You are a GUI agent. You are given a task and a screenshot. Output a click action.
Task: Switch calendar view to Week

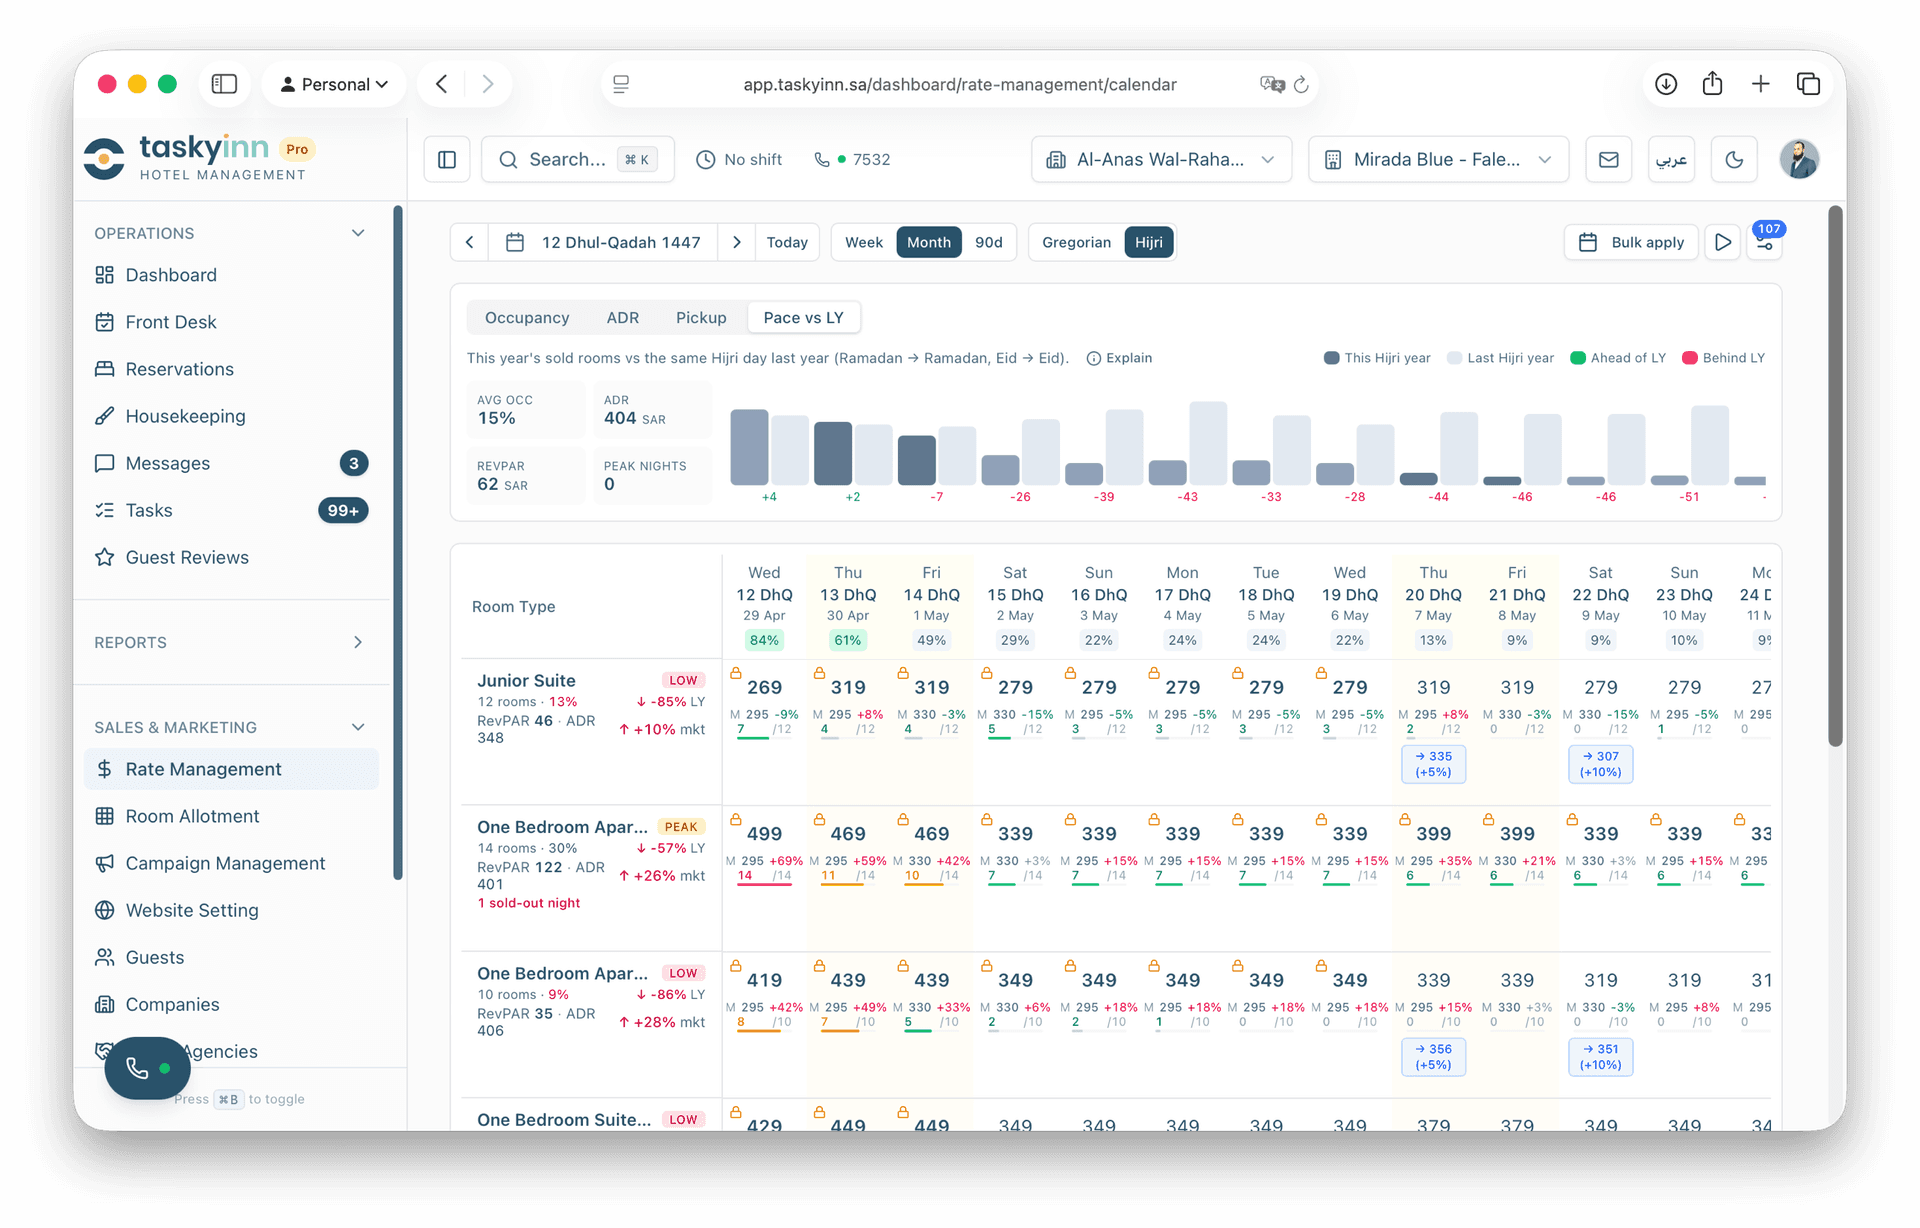863,242
